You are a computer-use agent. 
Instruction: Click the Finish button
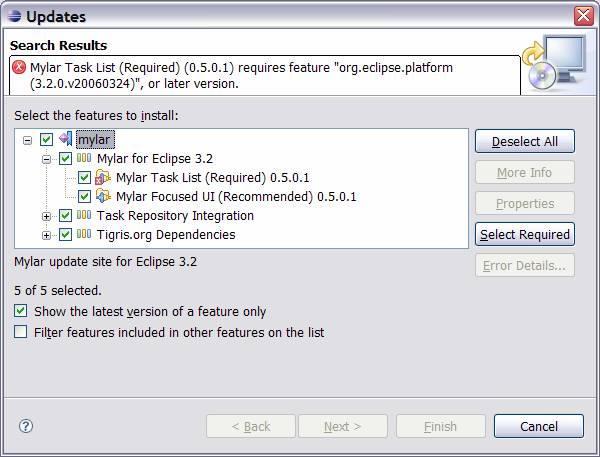tap(441, 426)
